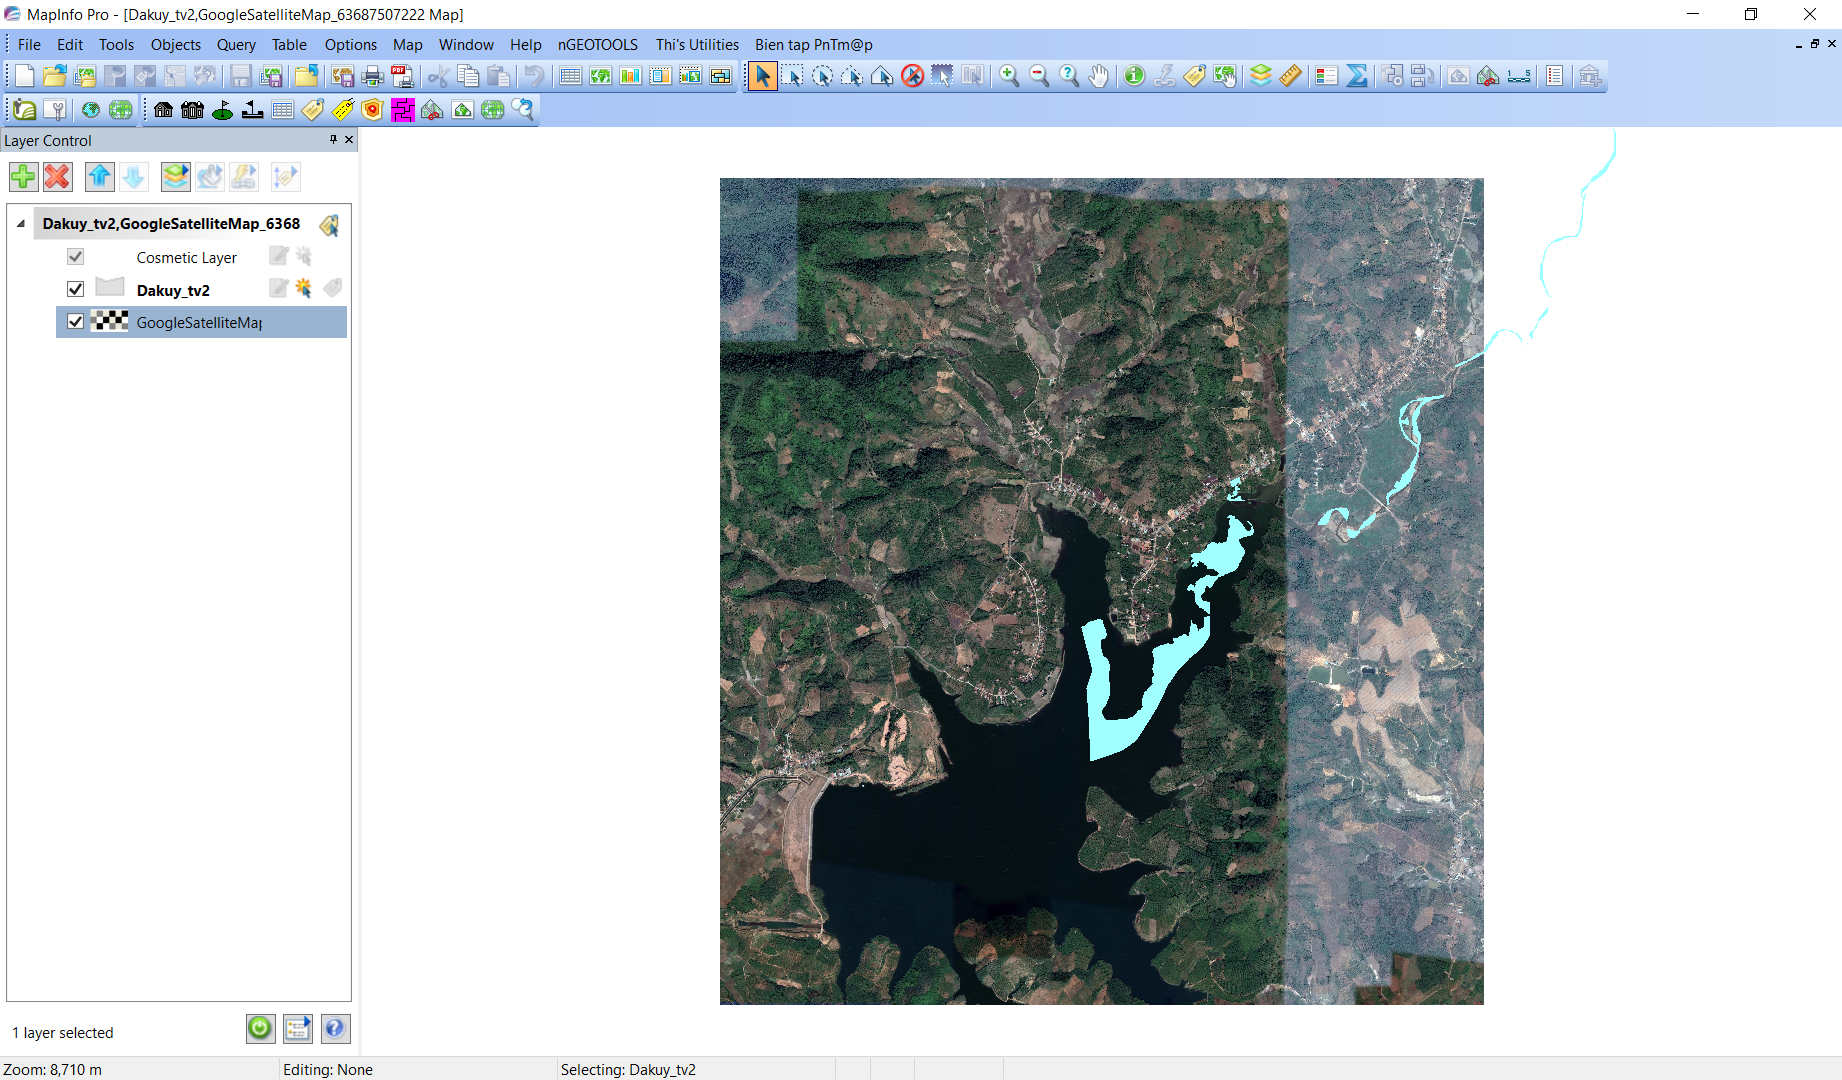The image size is (1842, 1080).
Task: Select the Label tag tool in main toolbar
Action: [1194, 76]
